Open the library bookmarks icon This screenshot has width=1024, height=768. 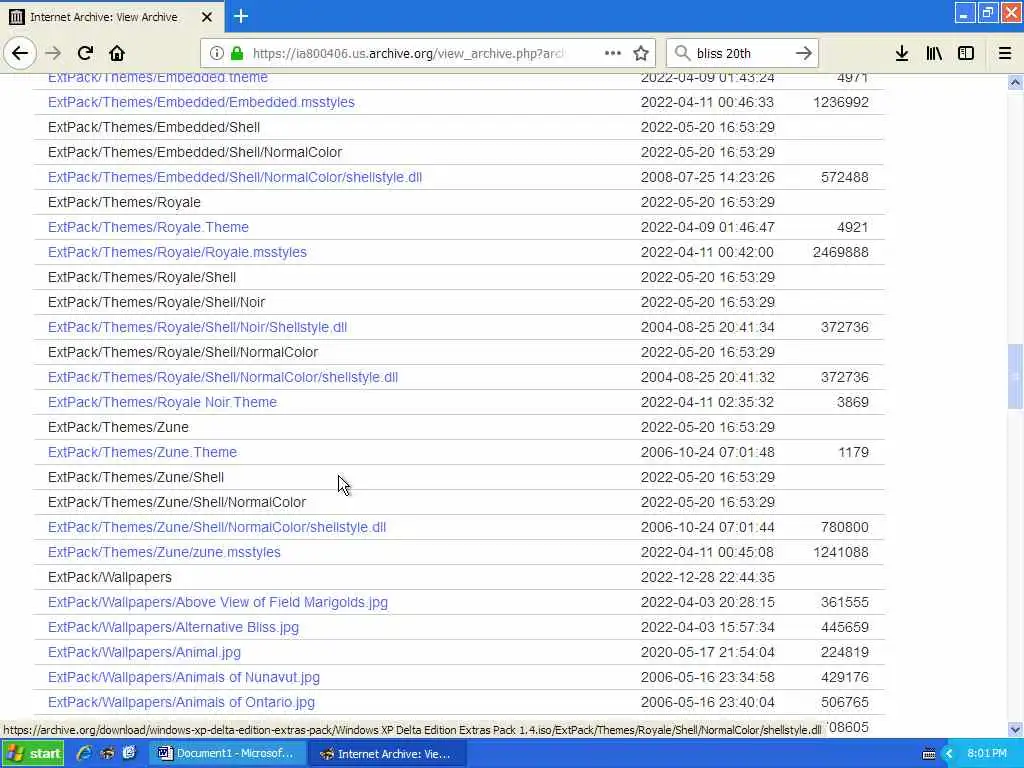934,53
